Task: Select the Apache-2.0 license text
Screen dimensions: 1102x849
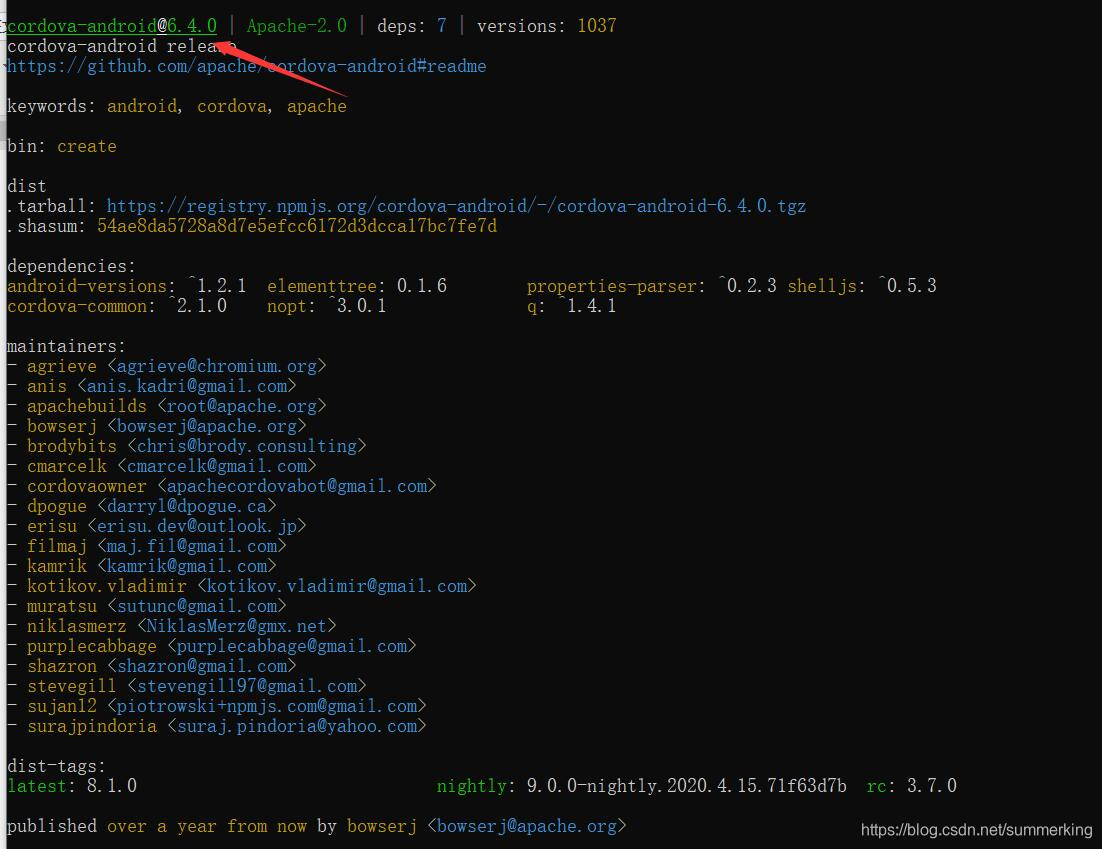Action: (x=297, y=26)
